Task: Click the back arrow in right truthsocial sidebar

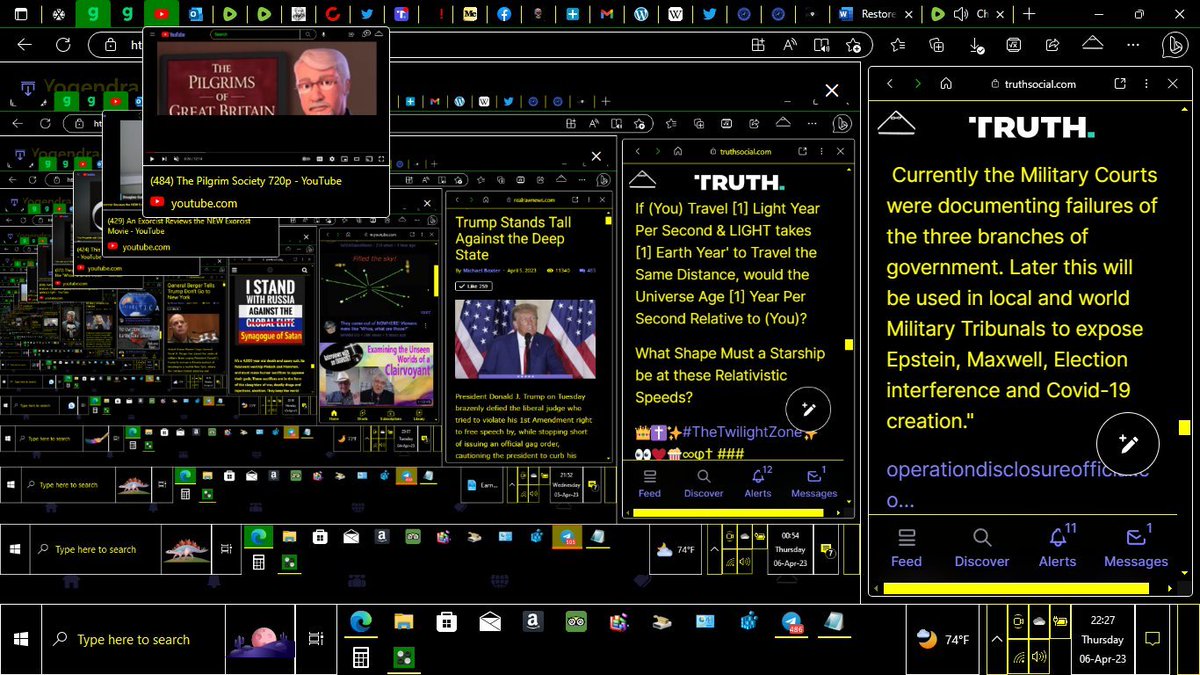Action: click(890, 84)
